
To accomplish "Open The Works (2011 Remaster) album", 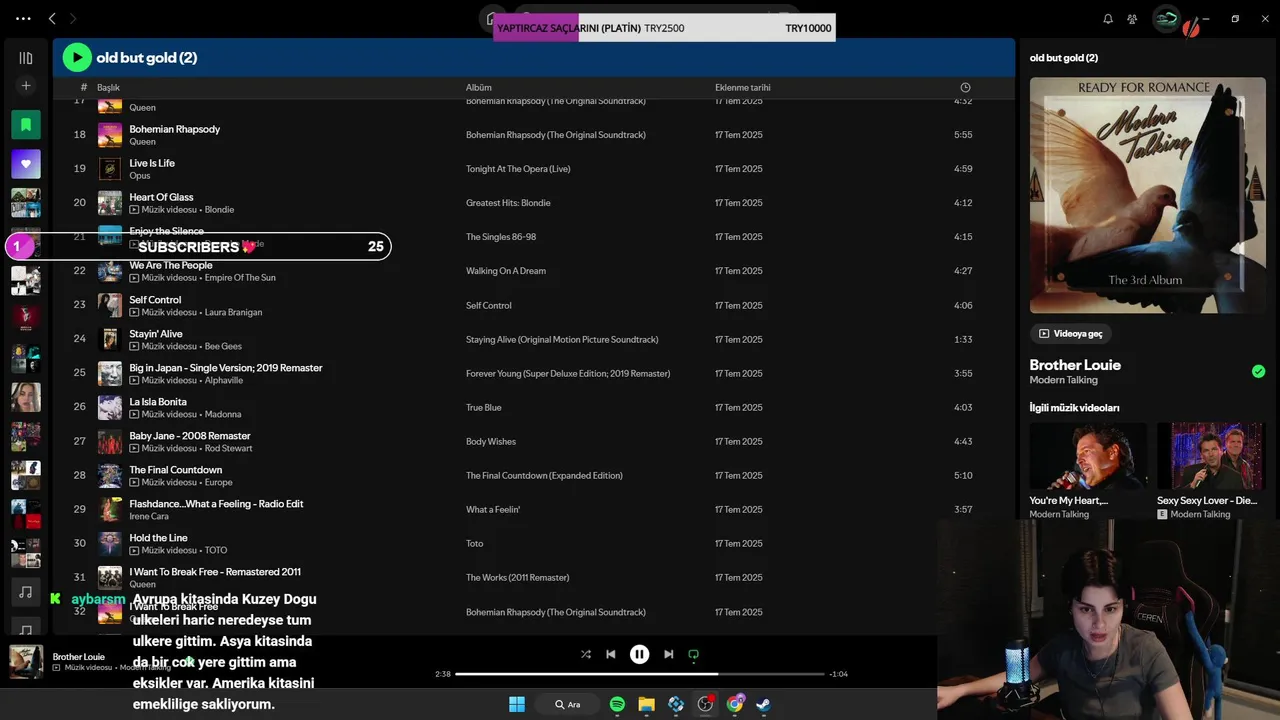I will coord(517,578).
